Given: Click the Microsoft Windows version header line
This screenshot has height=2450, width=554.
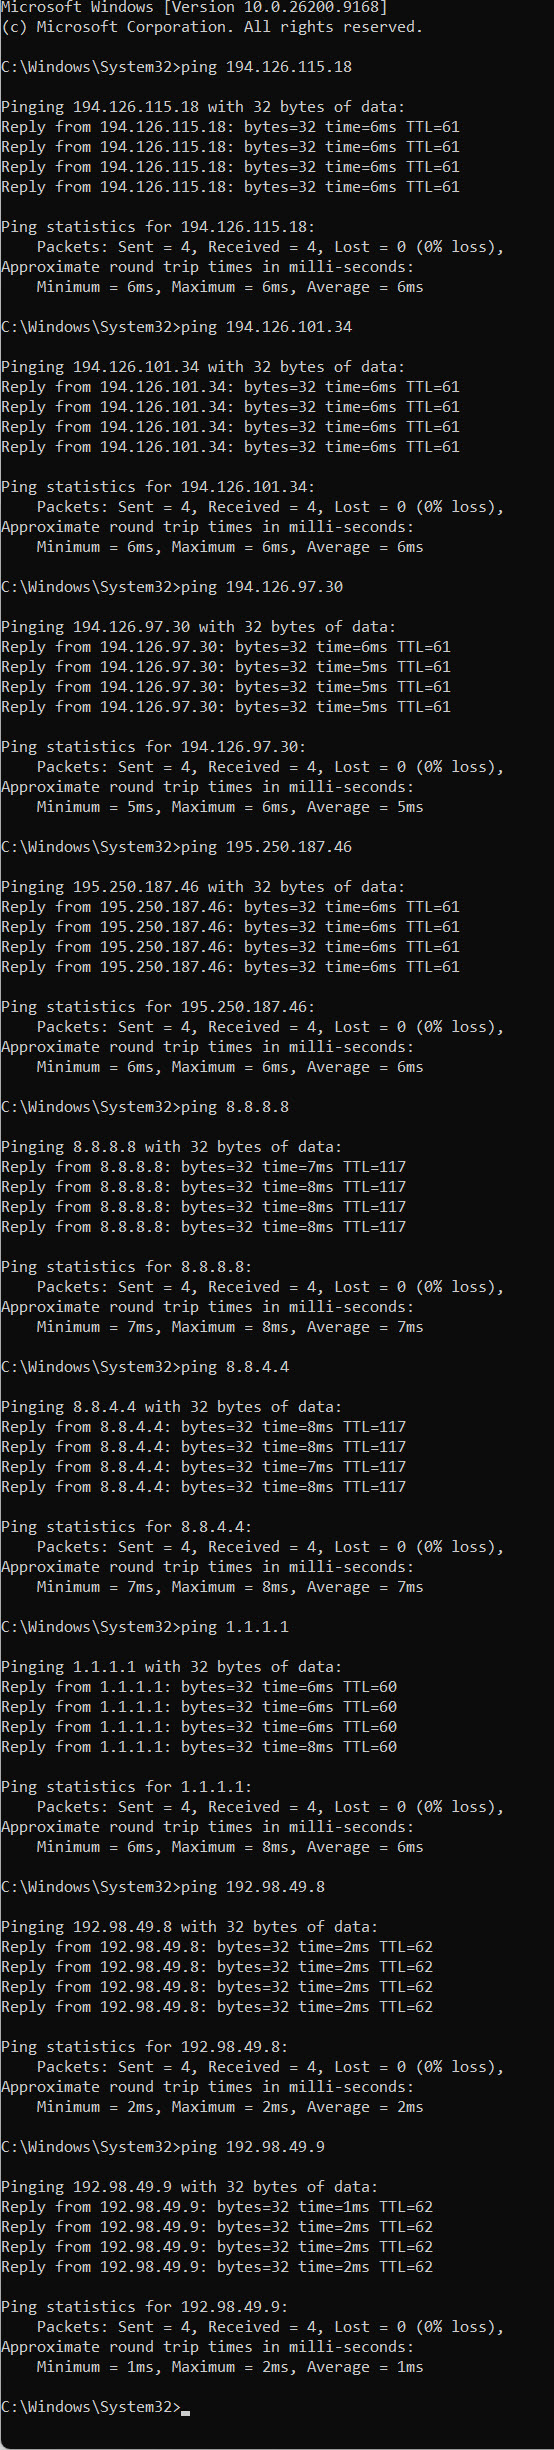Looking at the screenshot, I should point(195,7).
